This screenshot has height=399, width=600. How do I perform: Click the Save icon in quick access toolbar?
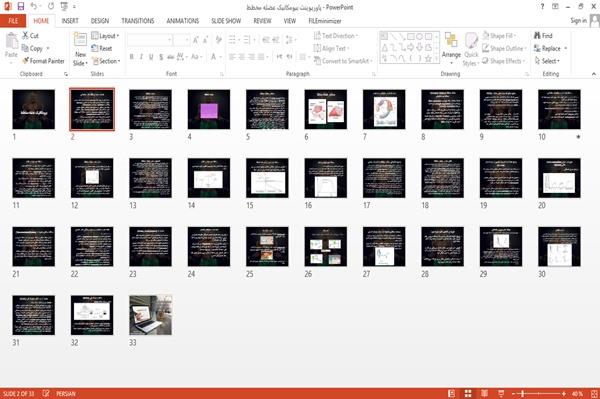21,7
